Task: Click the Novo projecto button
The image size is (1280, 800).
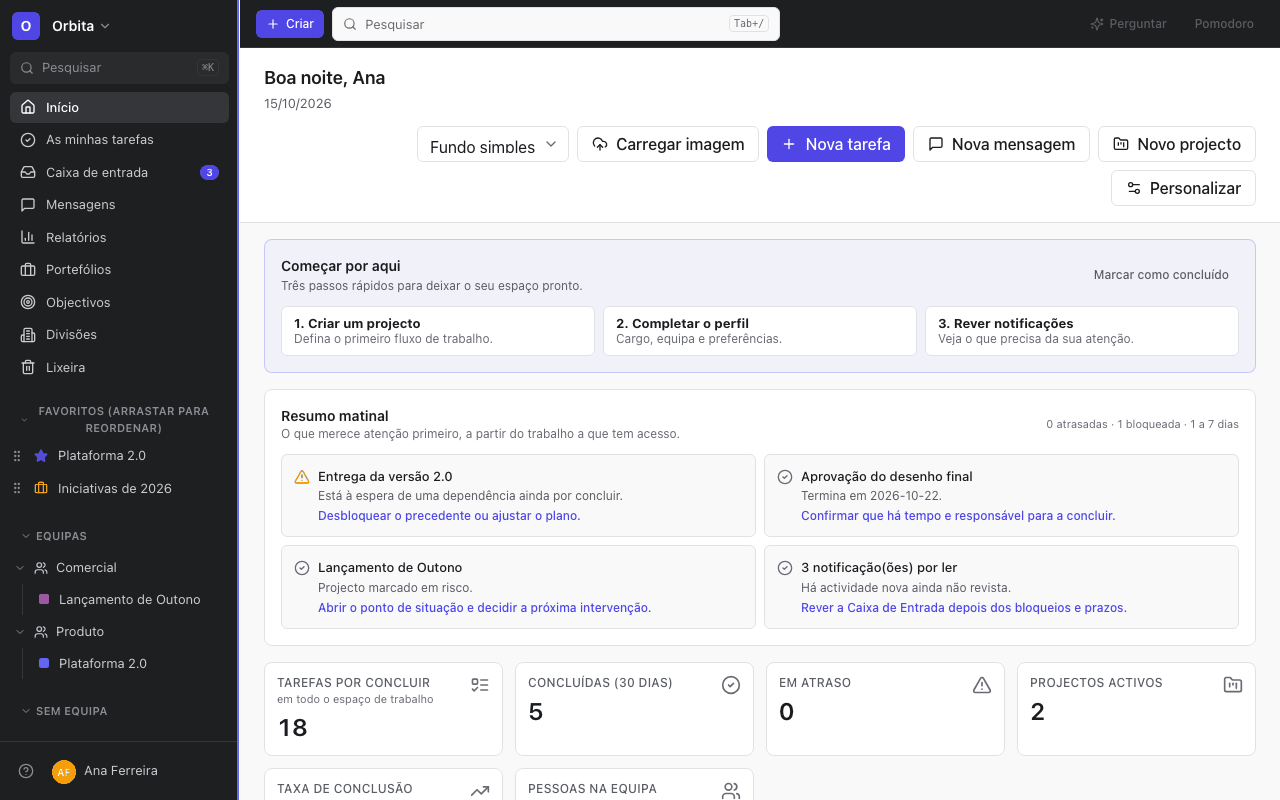Action: coord(1177,144)
